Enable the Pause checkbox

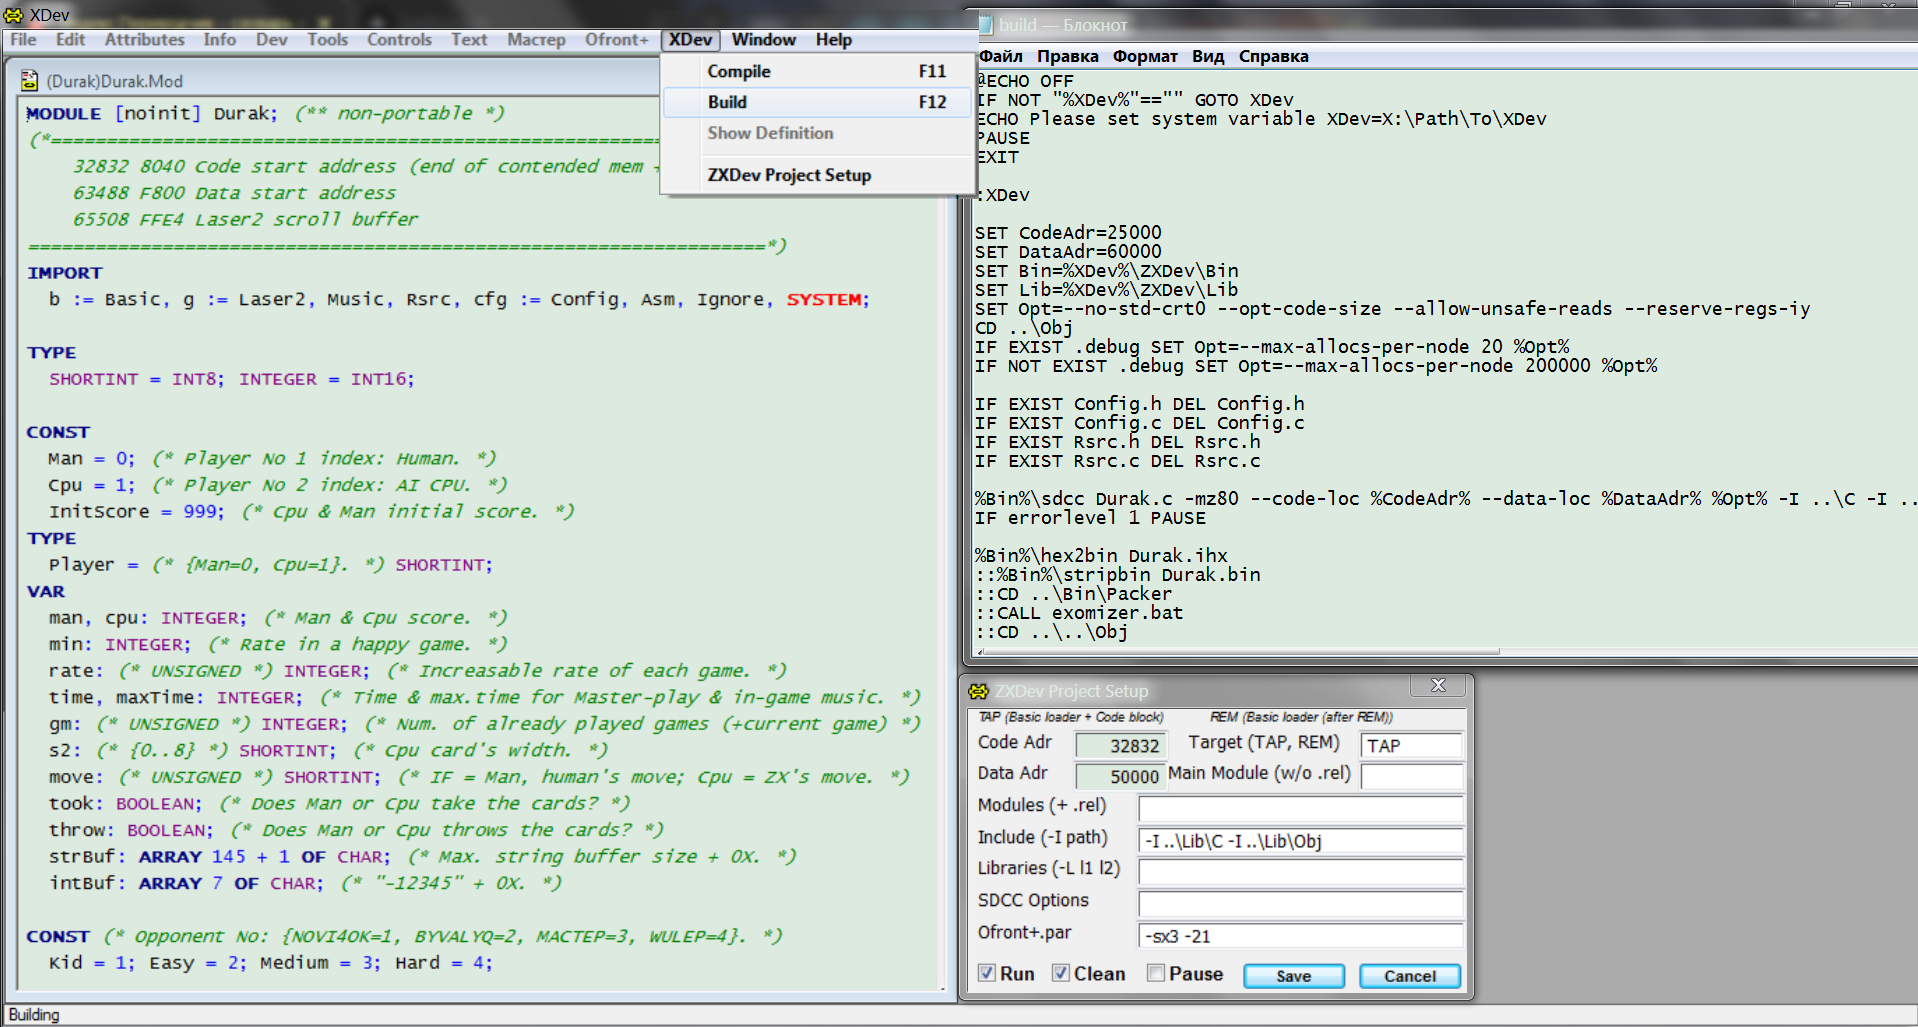coord(1156,973)
